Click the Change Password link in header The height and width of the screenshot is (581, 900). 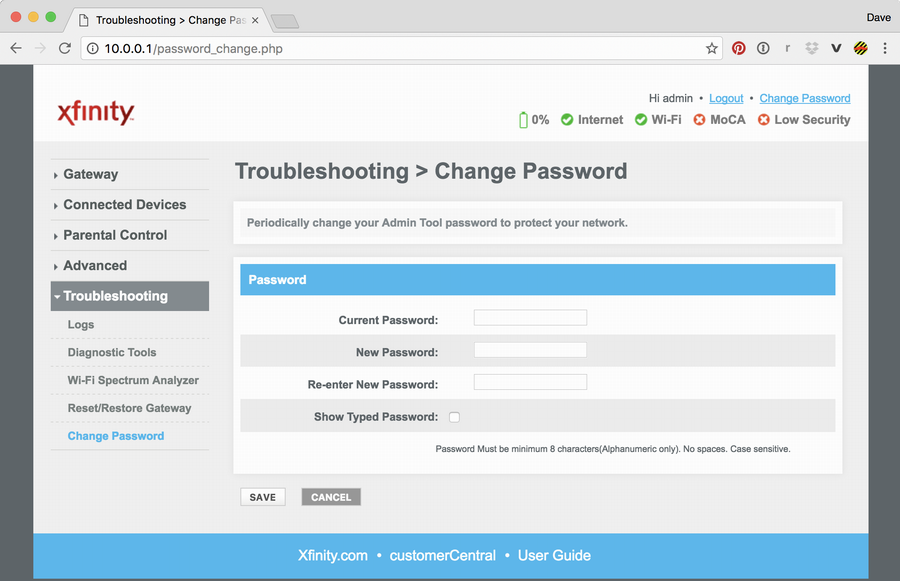pos(805,98)
